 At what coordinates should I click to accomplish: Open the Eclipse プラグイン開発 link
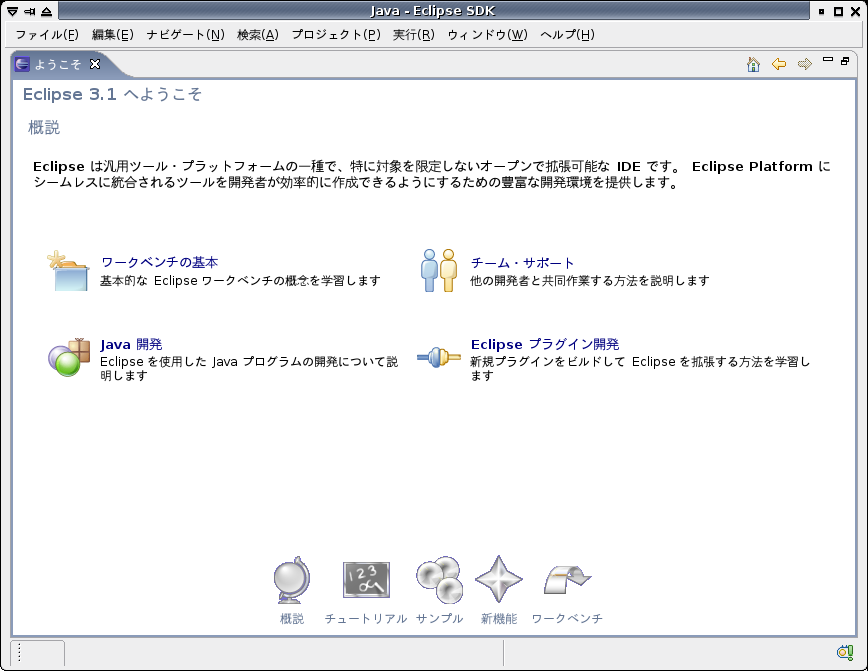545,344
